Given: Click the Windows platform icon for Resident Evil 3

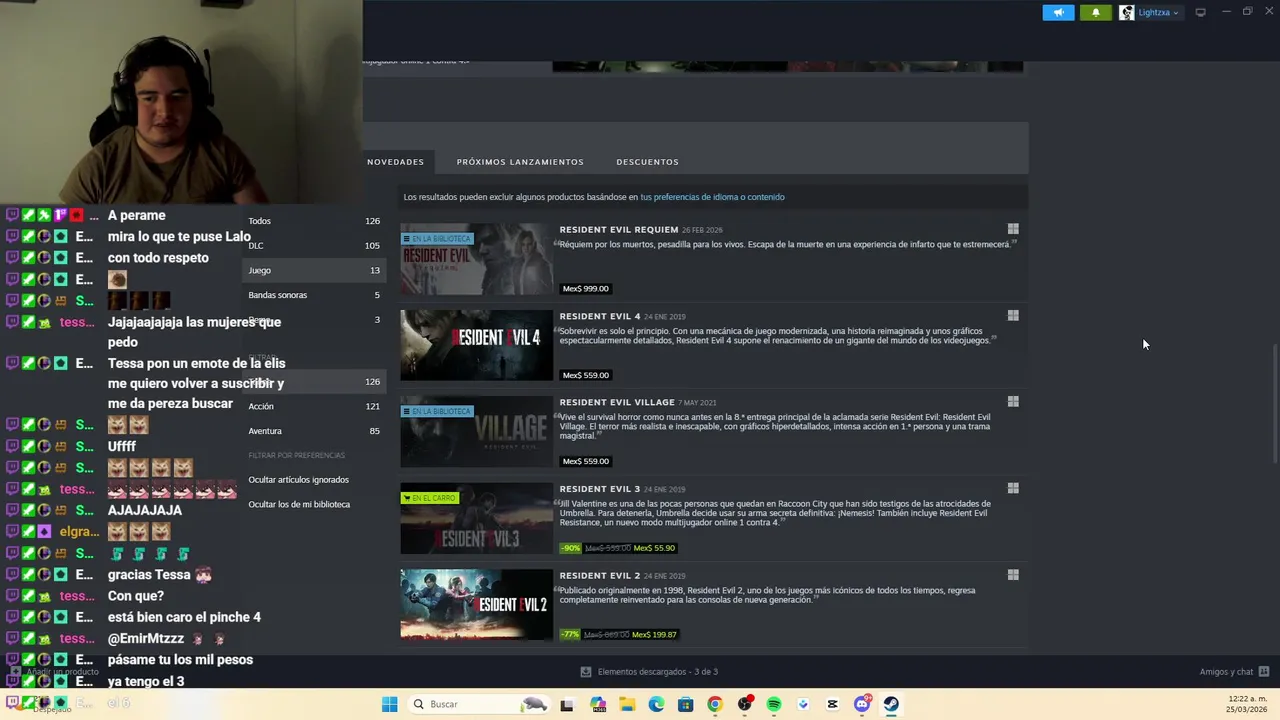Looking at the screenshot, I should tap(1013, 489).
